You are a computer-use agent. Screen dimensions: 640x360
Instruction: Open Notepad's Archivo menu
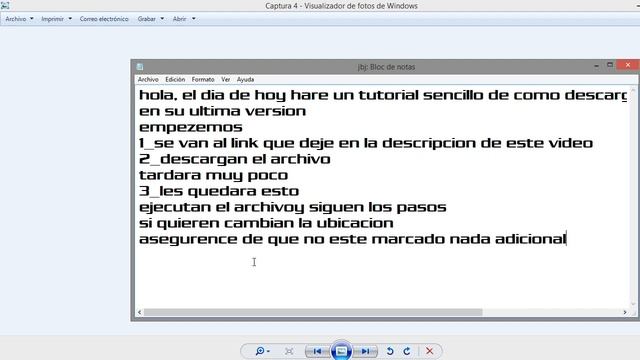point(148,80)
